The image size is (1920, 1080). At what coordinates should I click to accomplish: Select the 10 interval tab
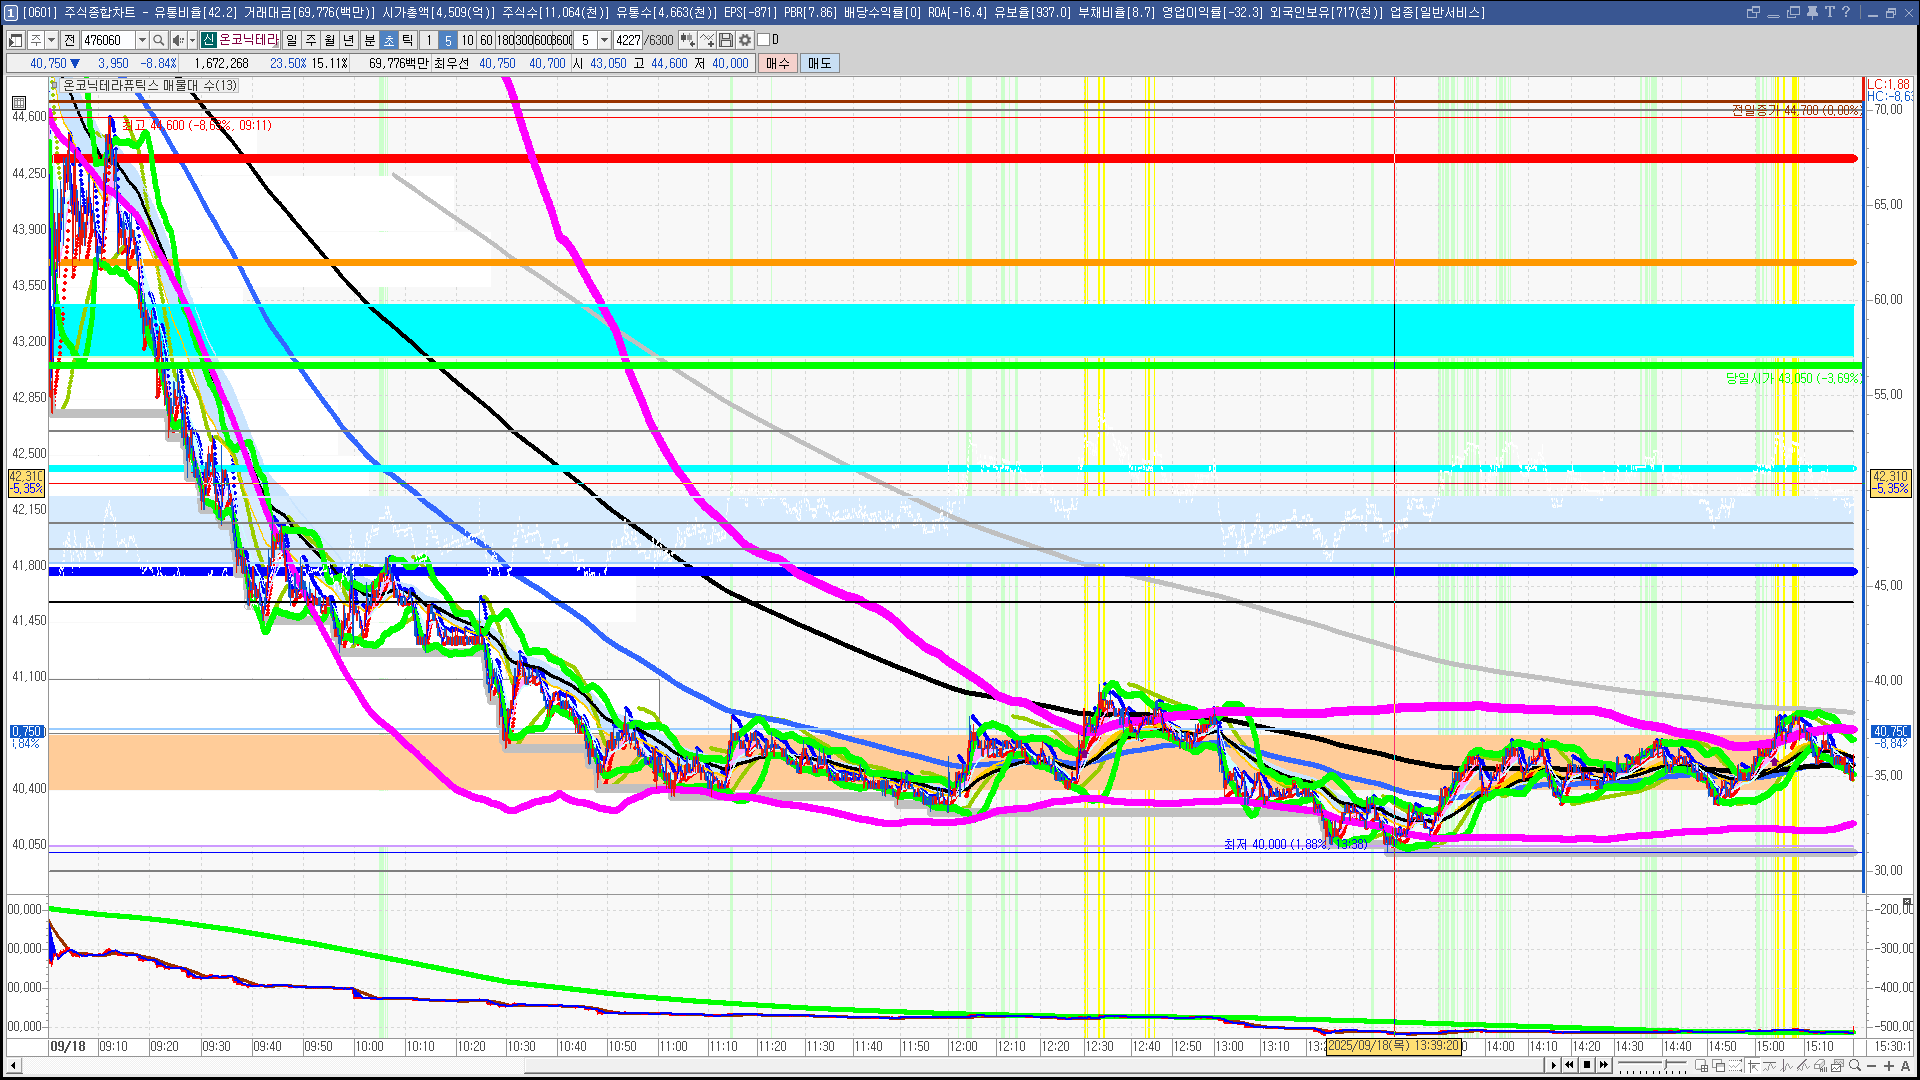point(467,40)
